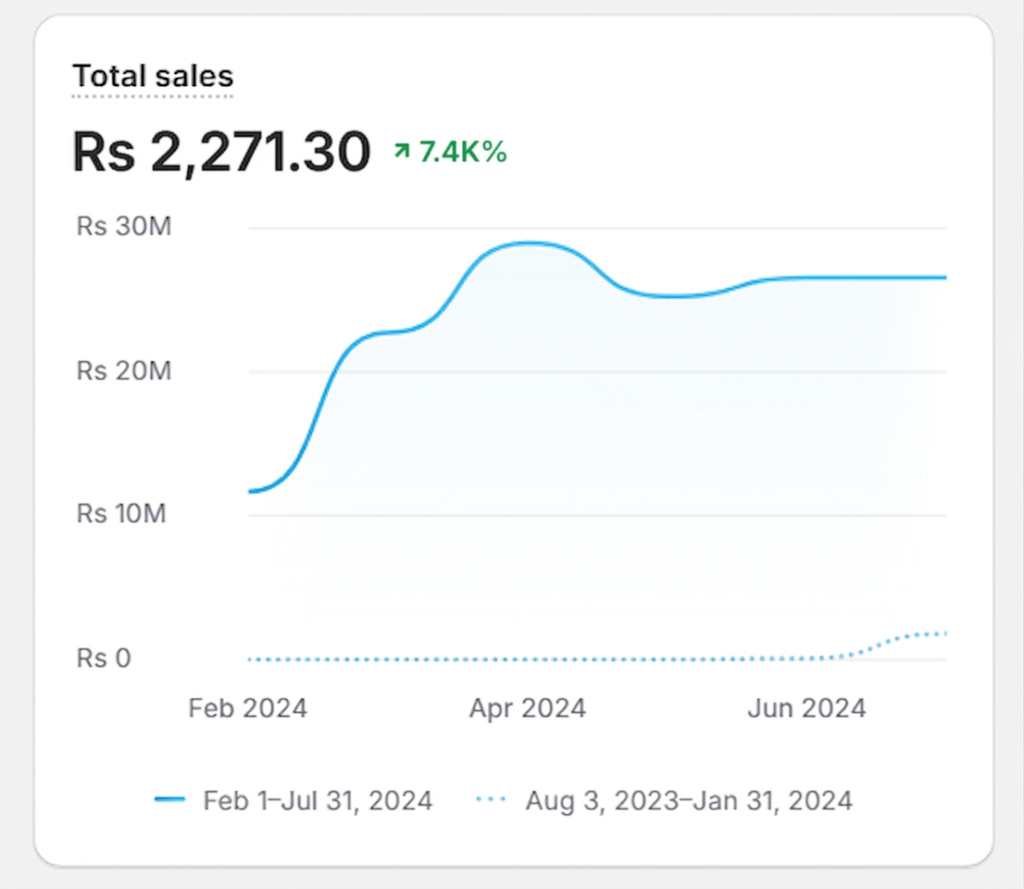Click the Rs 10M y-axis label
This screenshot has width=1024, height=889.
[x=124, y=514]
